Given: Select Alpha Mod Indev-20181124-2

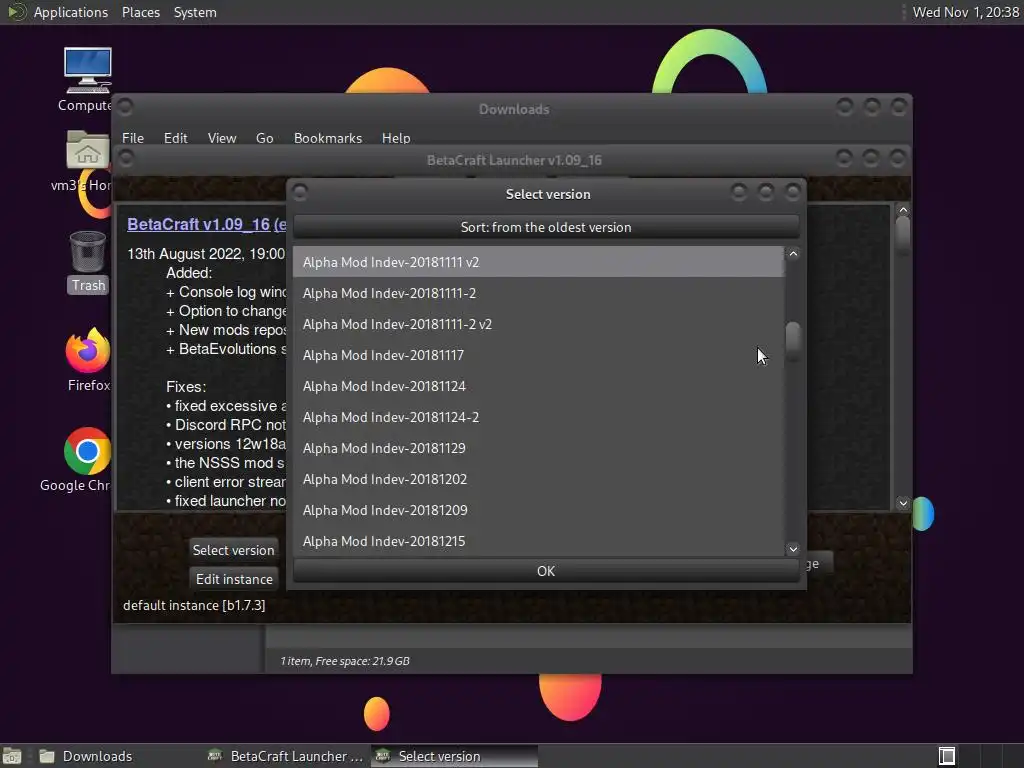Looking at the screenshot, I should click(538, 417).
